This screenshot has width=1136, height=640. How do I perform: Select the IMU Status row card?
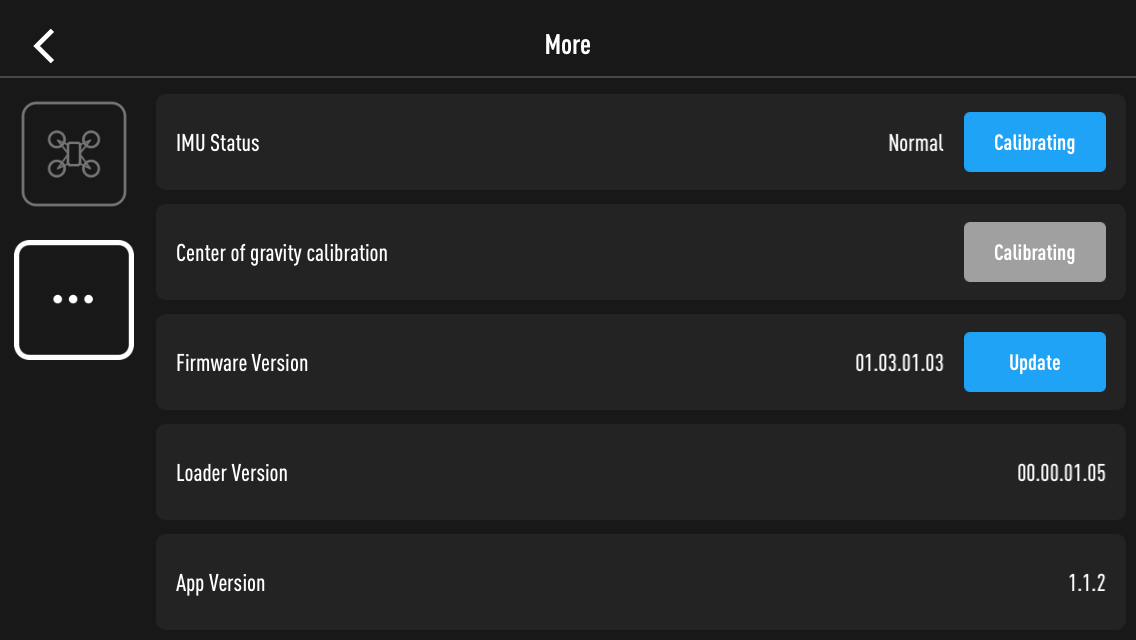(x=640, y=142)
